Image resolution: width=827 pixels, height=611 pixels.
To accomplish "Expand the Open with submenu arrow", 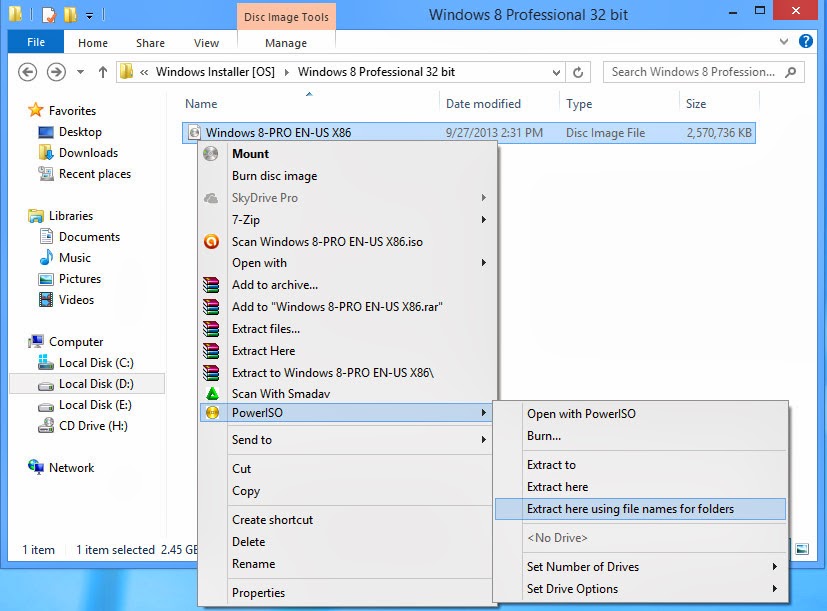I will coord(484,263).
